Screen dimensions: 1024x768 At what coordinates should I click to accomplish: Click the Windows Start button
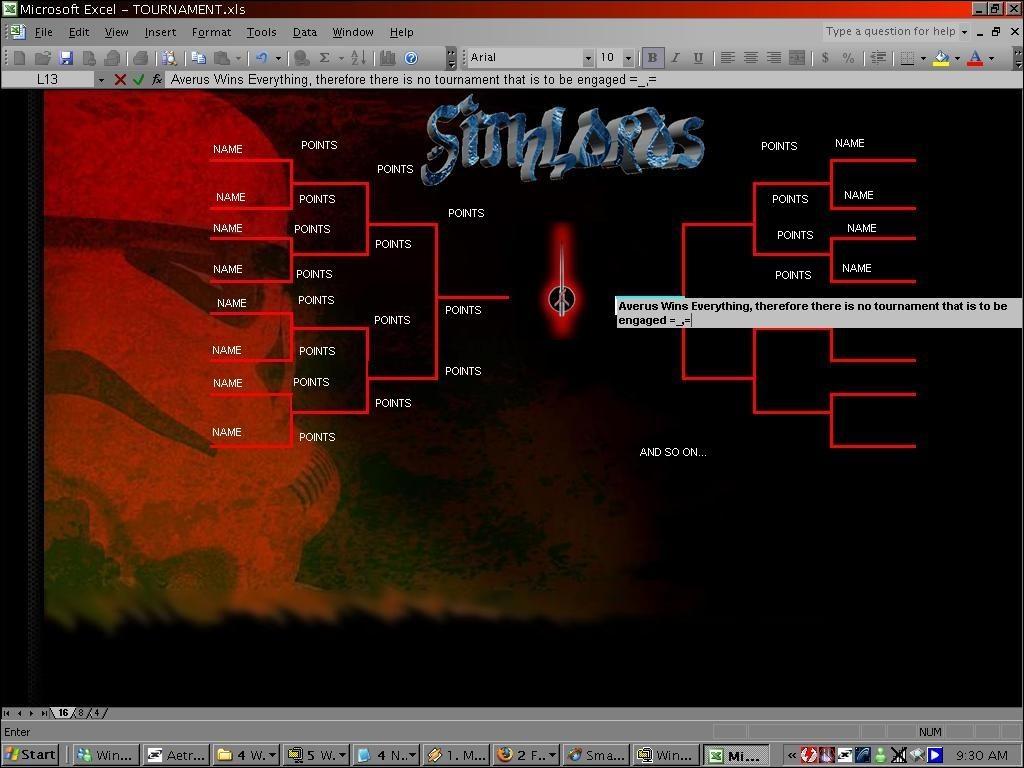point(31,755)
